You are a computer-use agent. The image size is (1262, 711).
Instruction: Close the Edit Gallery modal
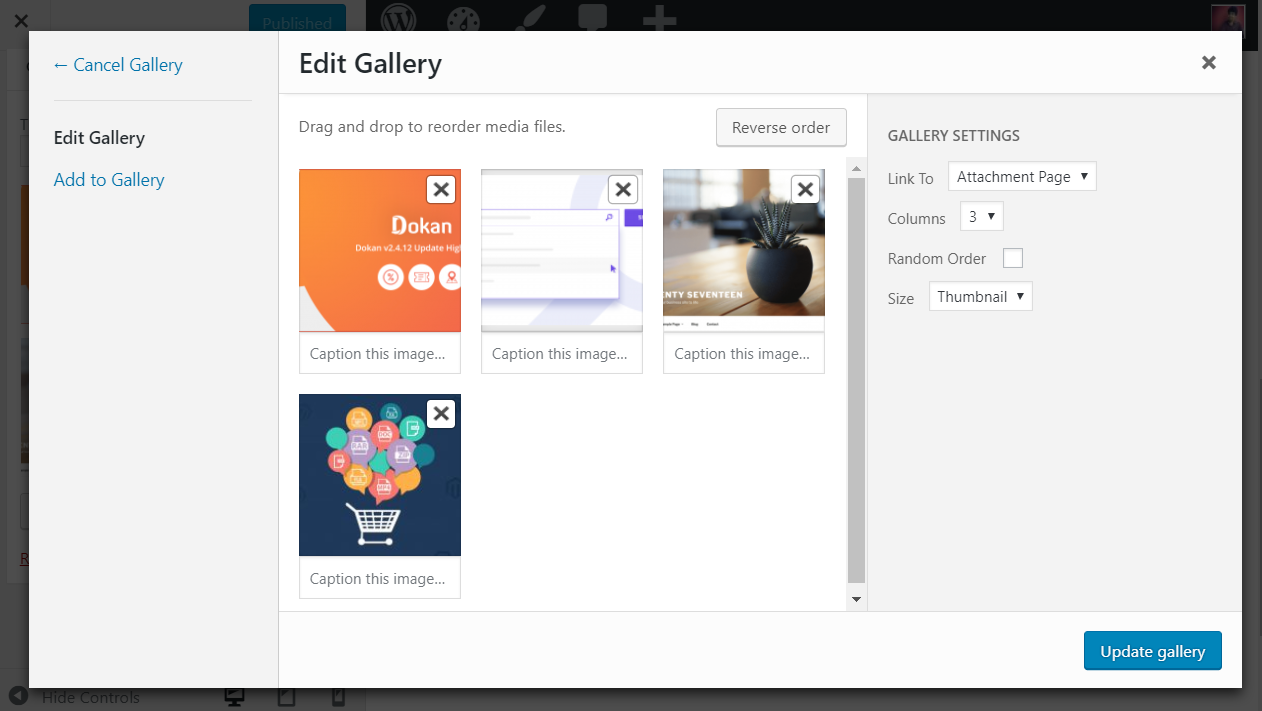pos(1209,63)
